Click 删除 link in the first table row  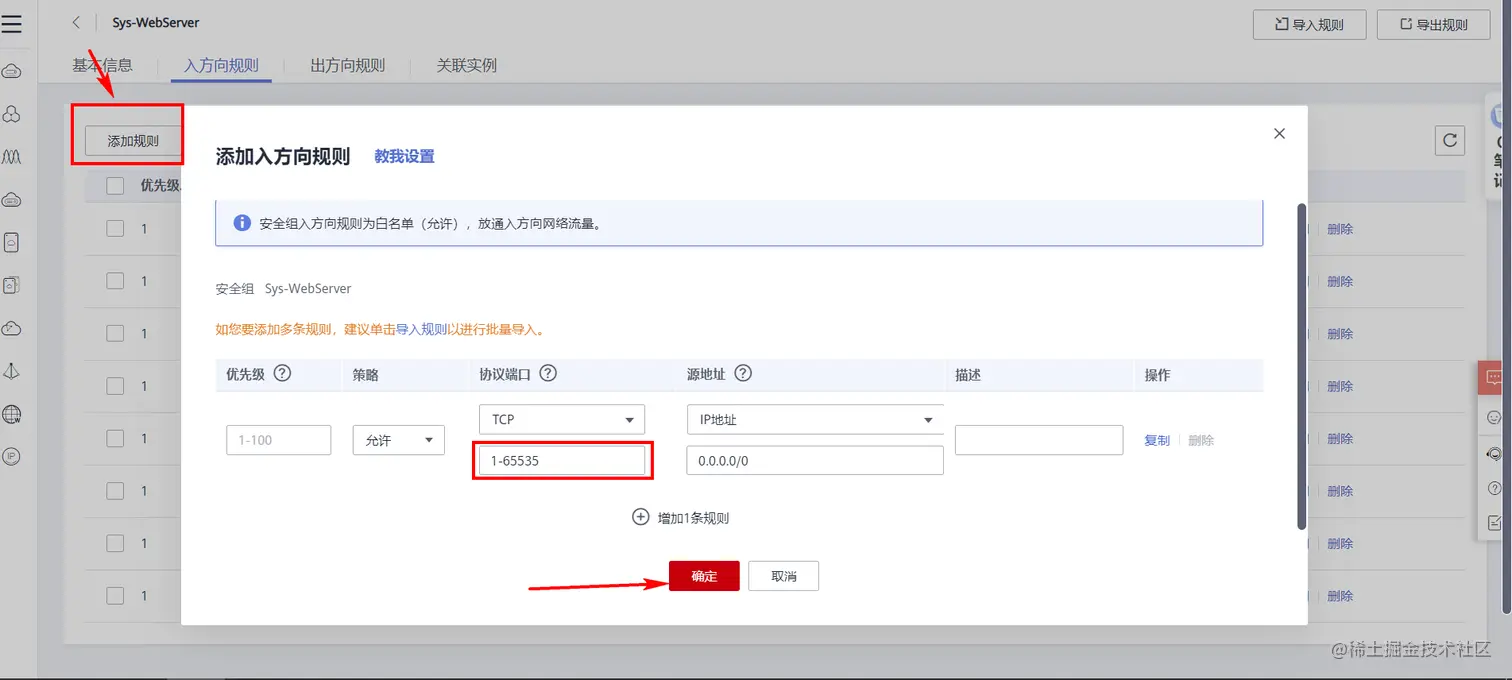[1340, 228]
